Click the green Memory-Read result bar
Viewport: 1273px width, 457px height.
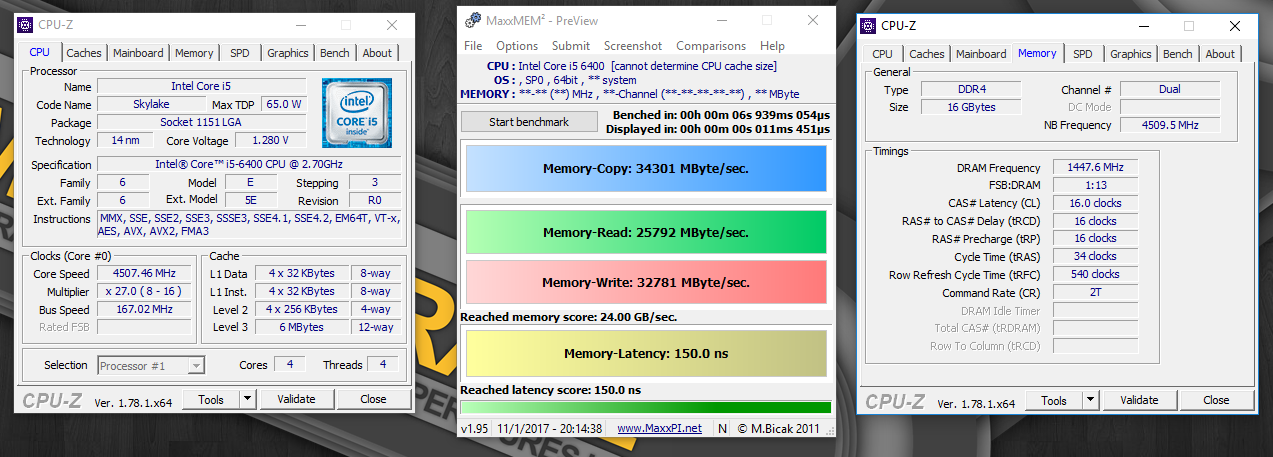pyautogui.click(x=646, y=232)
